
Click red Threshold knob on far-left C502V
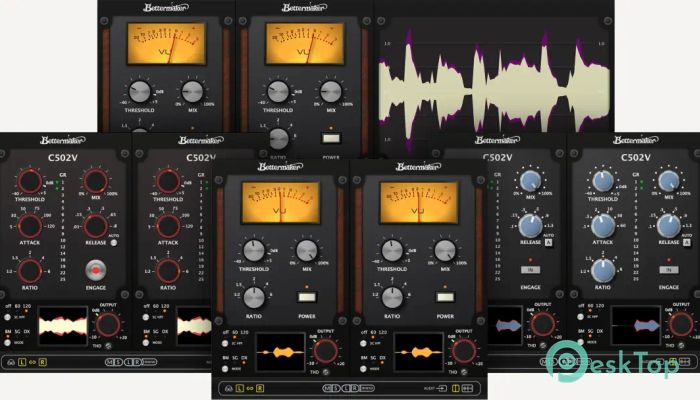(x=30, y=181)
